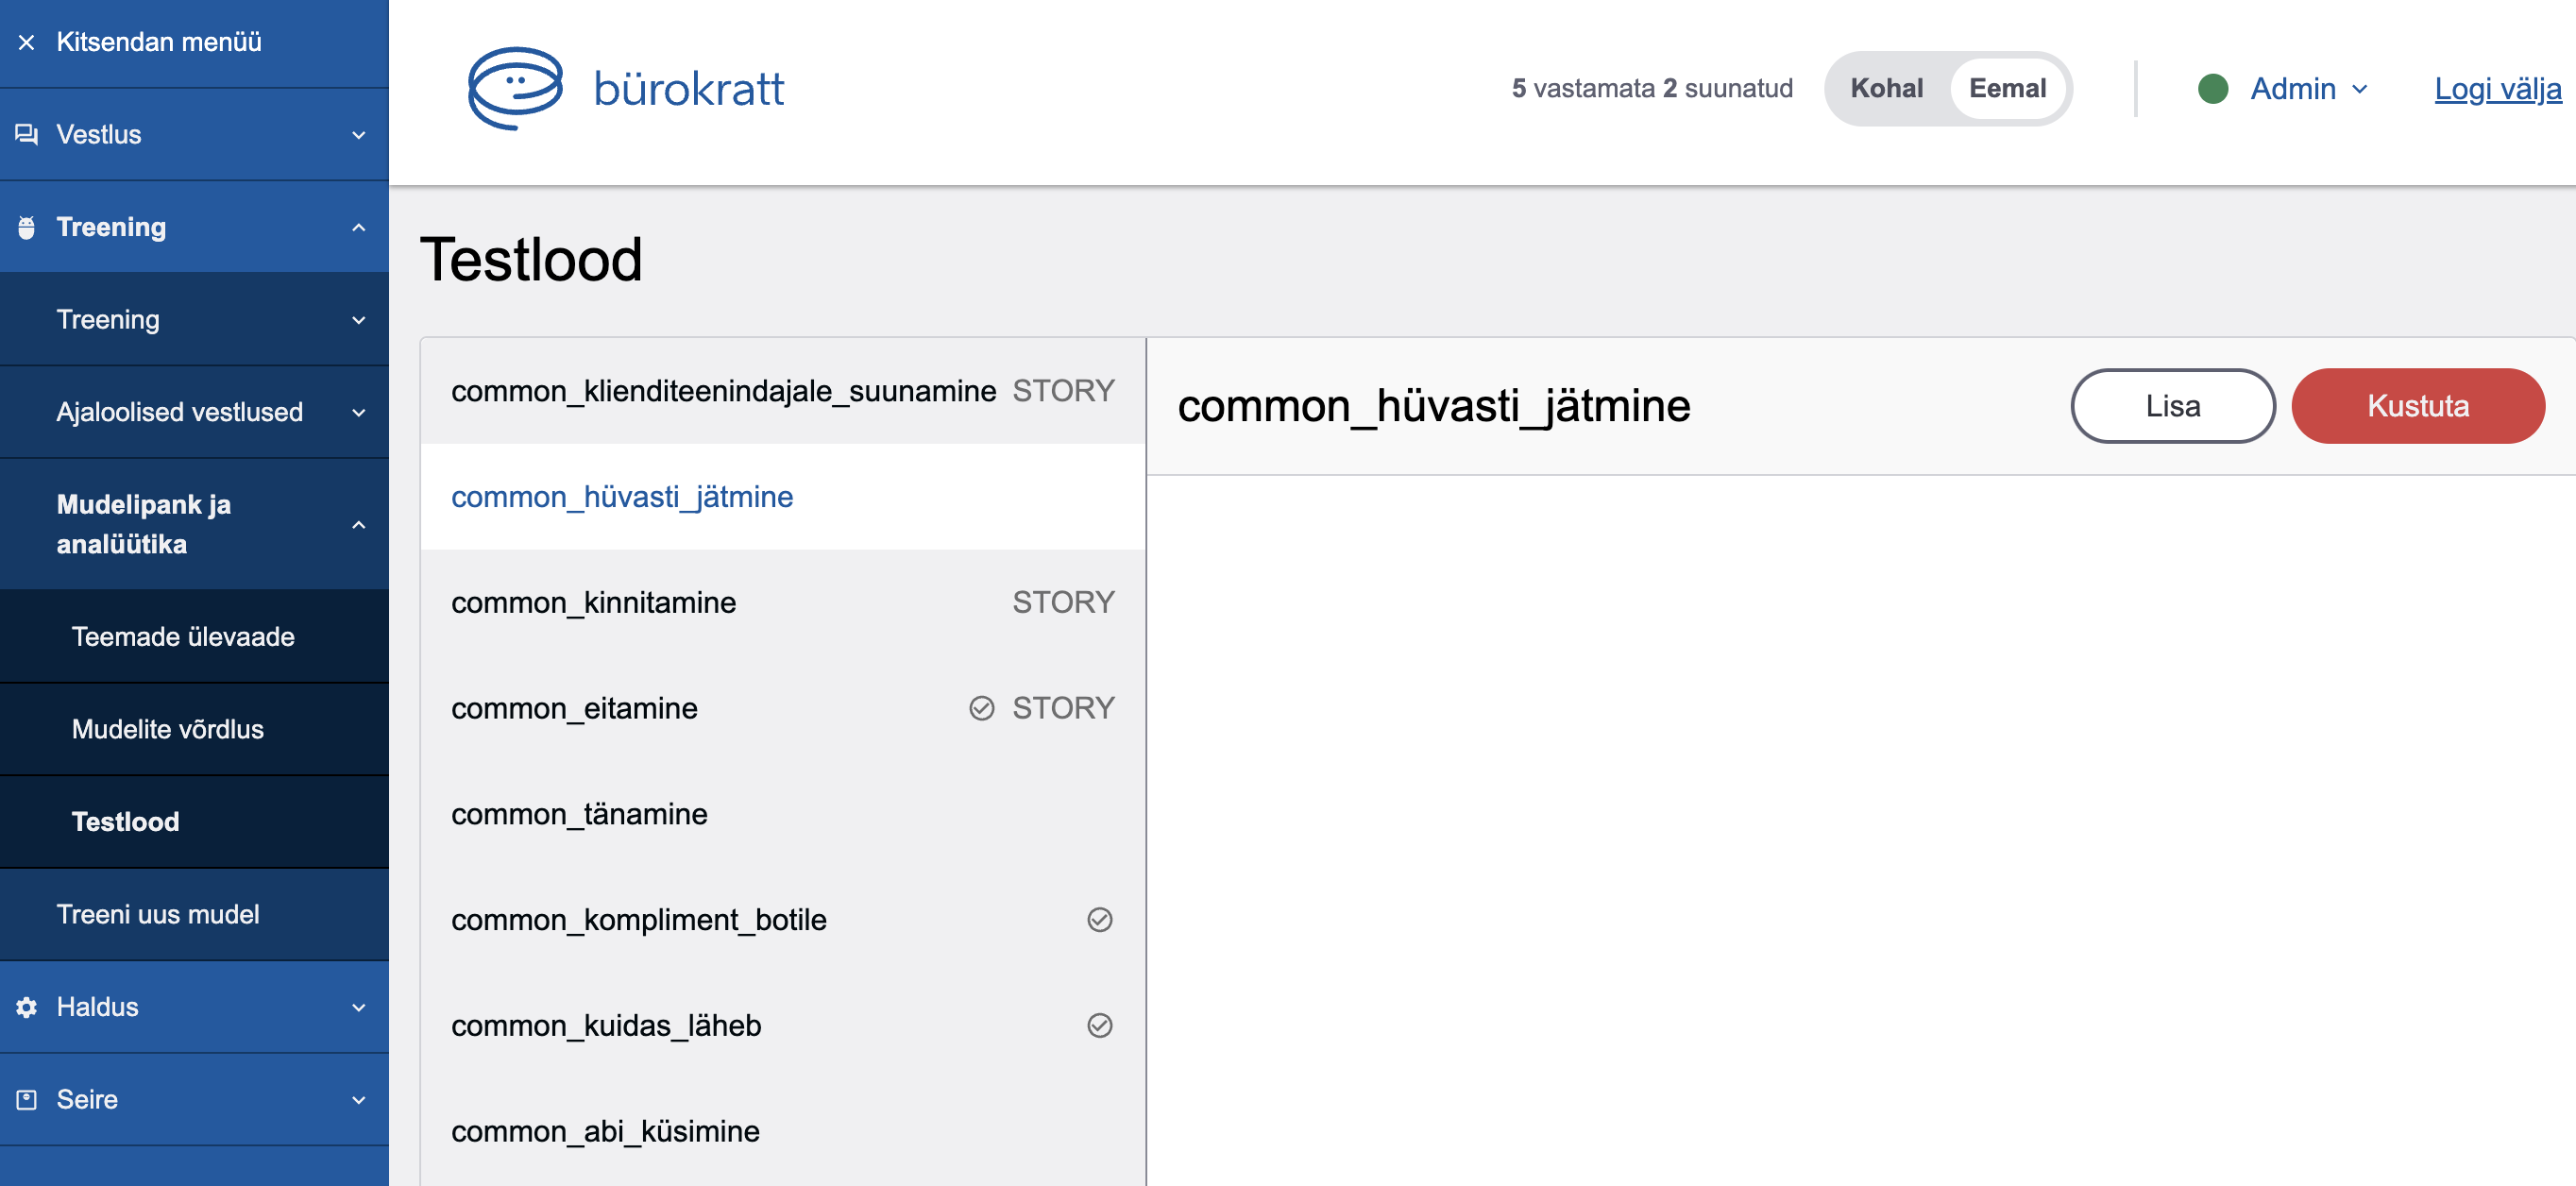Open Teemade ülevaade page
Image resolution: width=2576 pixels, height=1186 pixels.
194,636
